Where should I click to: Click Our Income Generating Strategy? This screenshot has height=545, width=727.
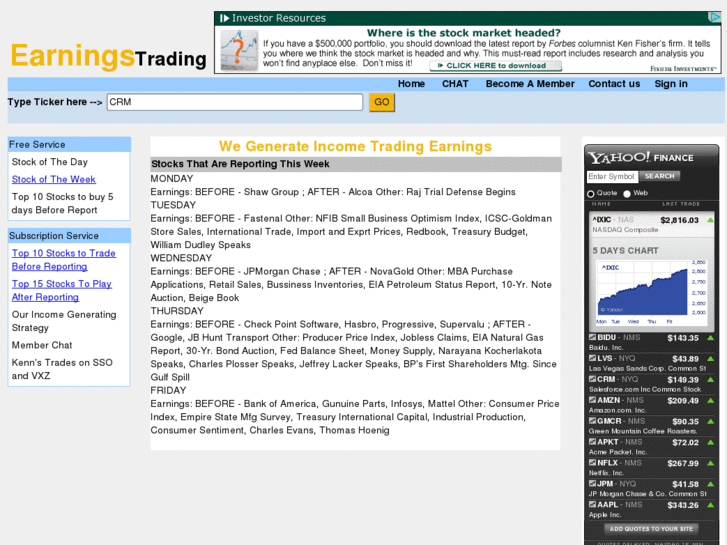(64, 321)
